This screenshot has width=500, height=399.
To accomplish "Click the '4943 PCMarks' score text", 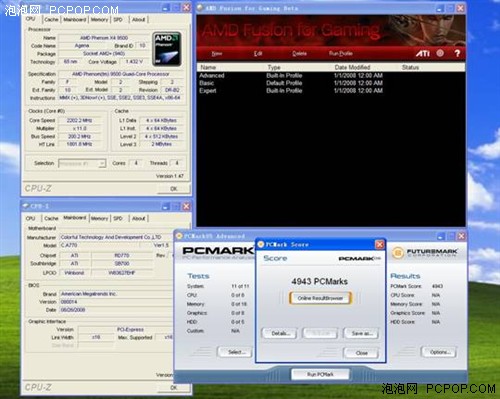I will point(319,281).
